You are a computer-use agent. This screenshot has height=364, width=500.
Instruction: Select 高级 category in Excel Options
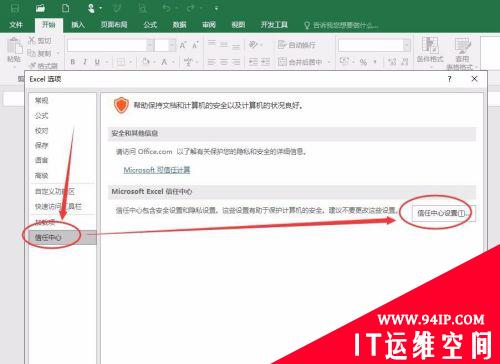[42, 175]
